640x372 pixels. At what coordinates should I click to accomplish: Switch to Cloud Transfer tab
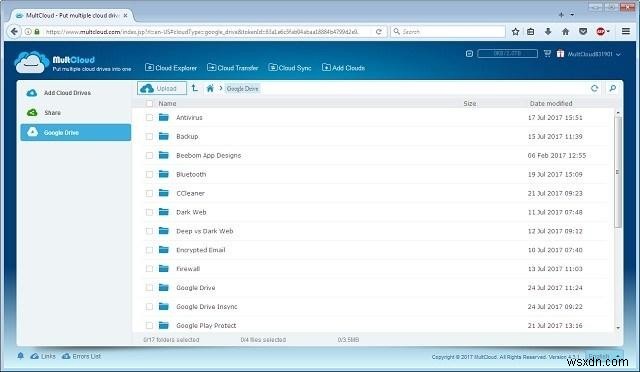click(x=233, y=68)
